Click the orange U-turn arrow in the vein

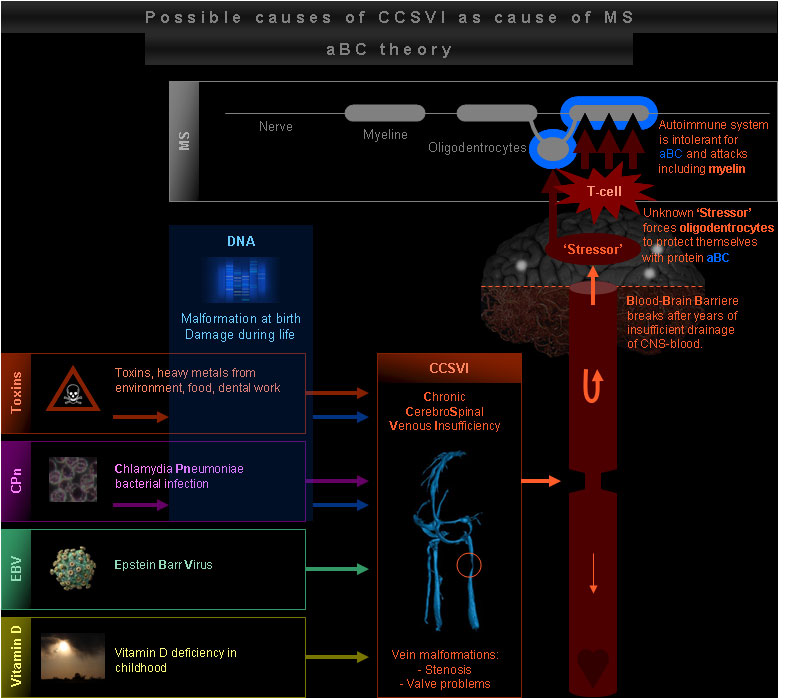click(x=594, y=384)
